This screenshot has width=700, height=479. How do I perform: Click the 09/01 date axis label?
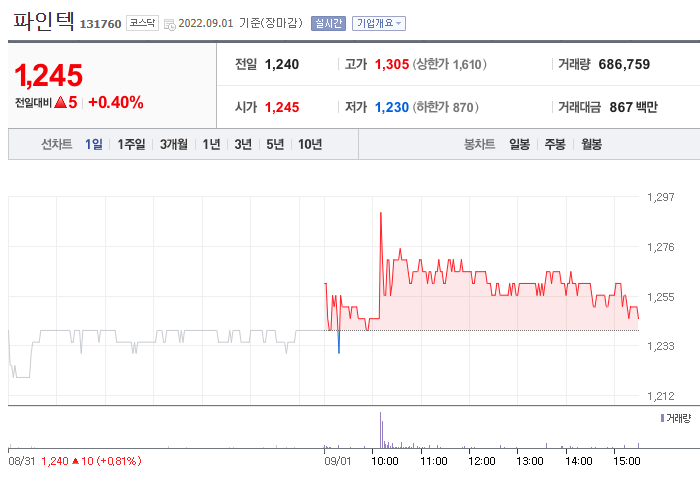(x=338, y=461)
